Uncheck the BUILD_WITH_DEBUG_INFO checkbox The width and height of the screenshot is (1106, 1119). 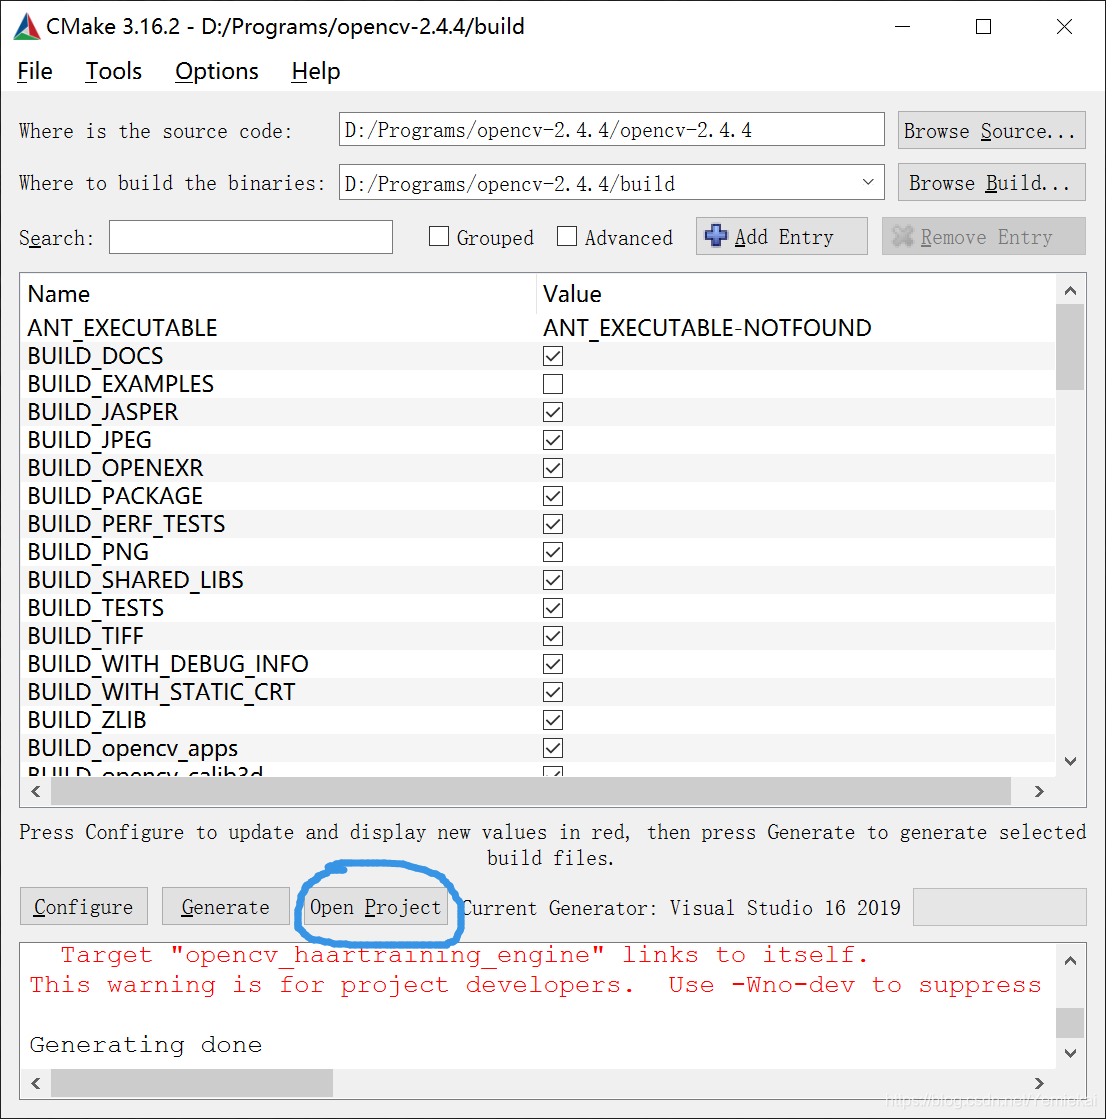(553, 664)
